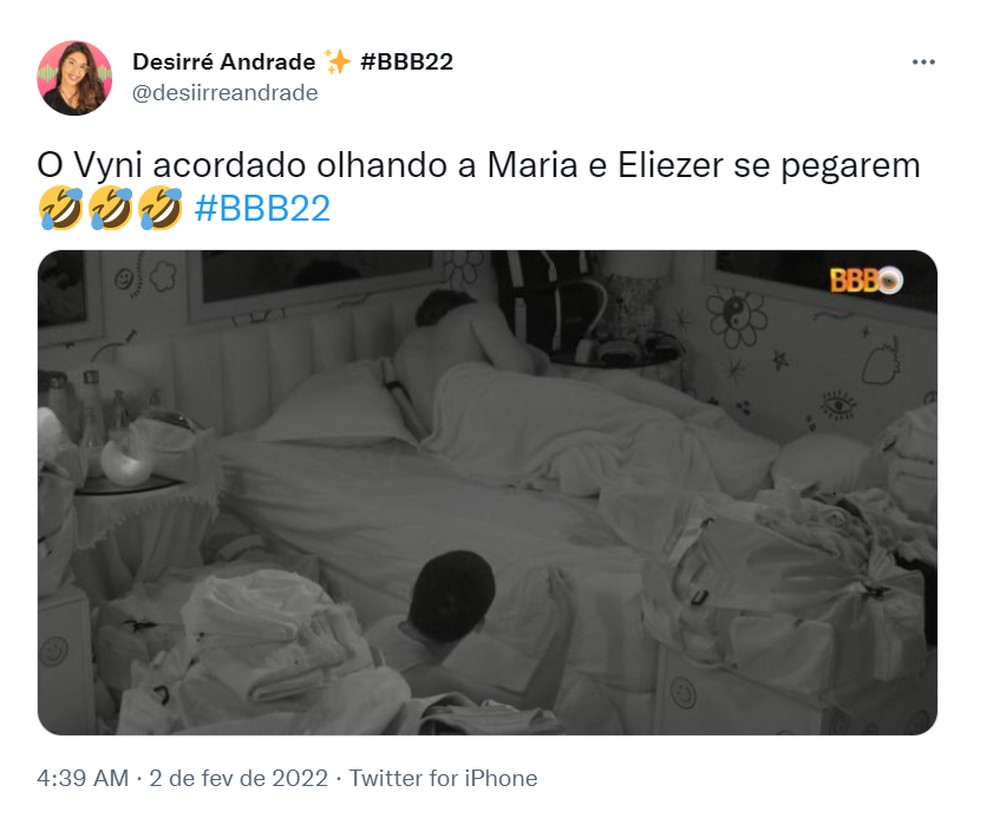Click the BBB logo watermark on image
The height and width of the screenshot is (825, 1000).
click(x=866, y=281)
